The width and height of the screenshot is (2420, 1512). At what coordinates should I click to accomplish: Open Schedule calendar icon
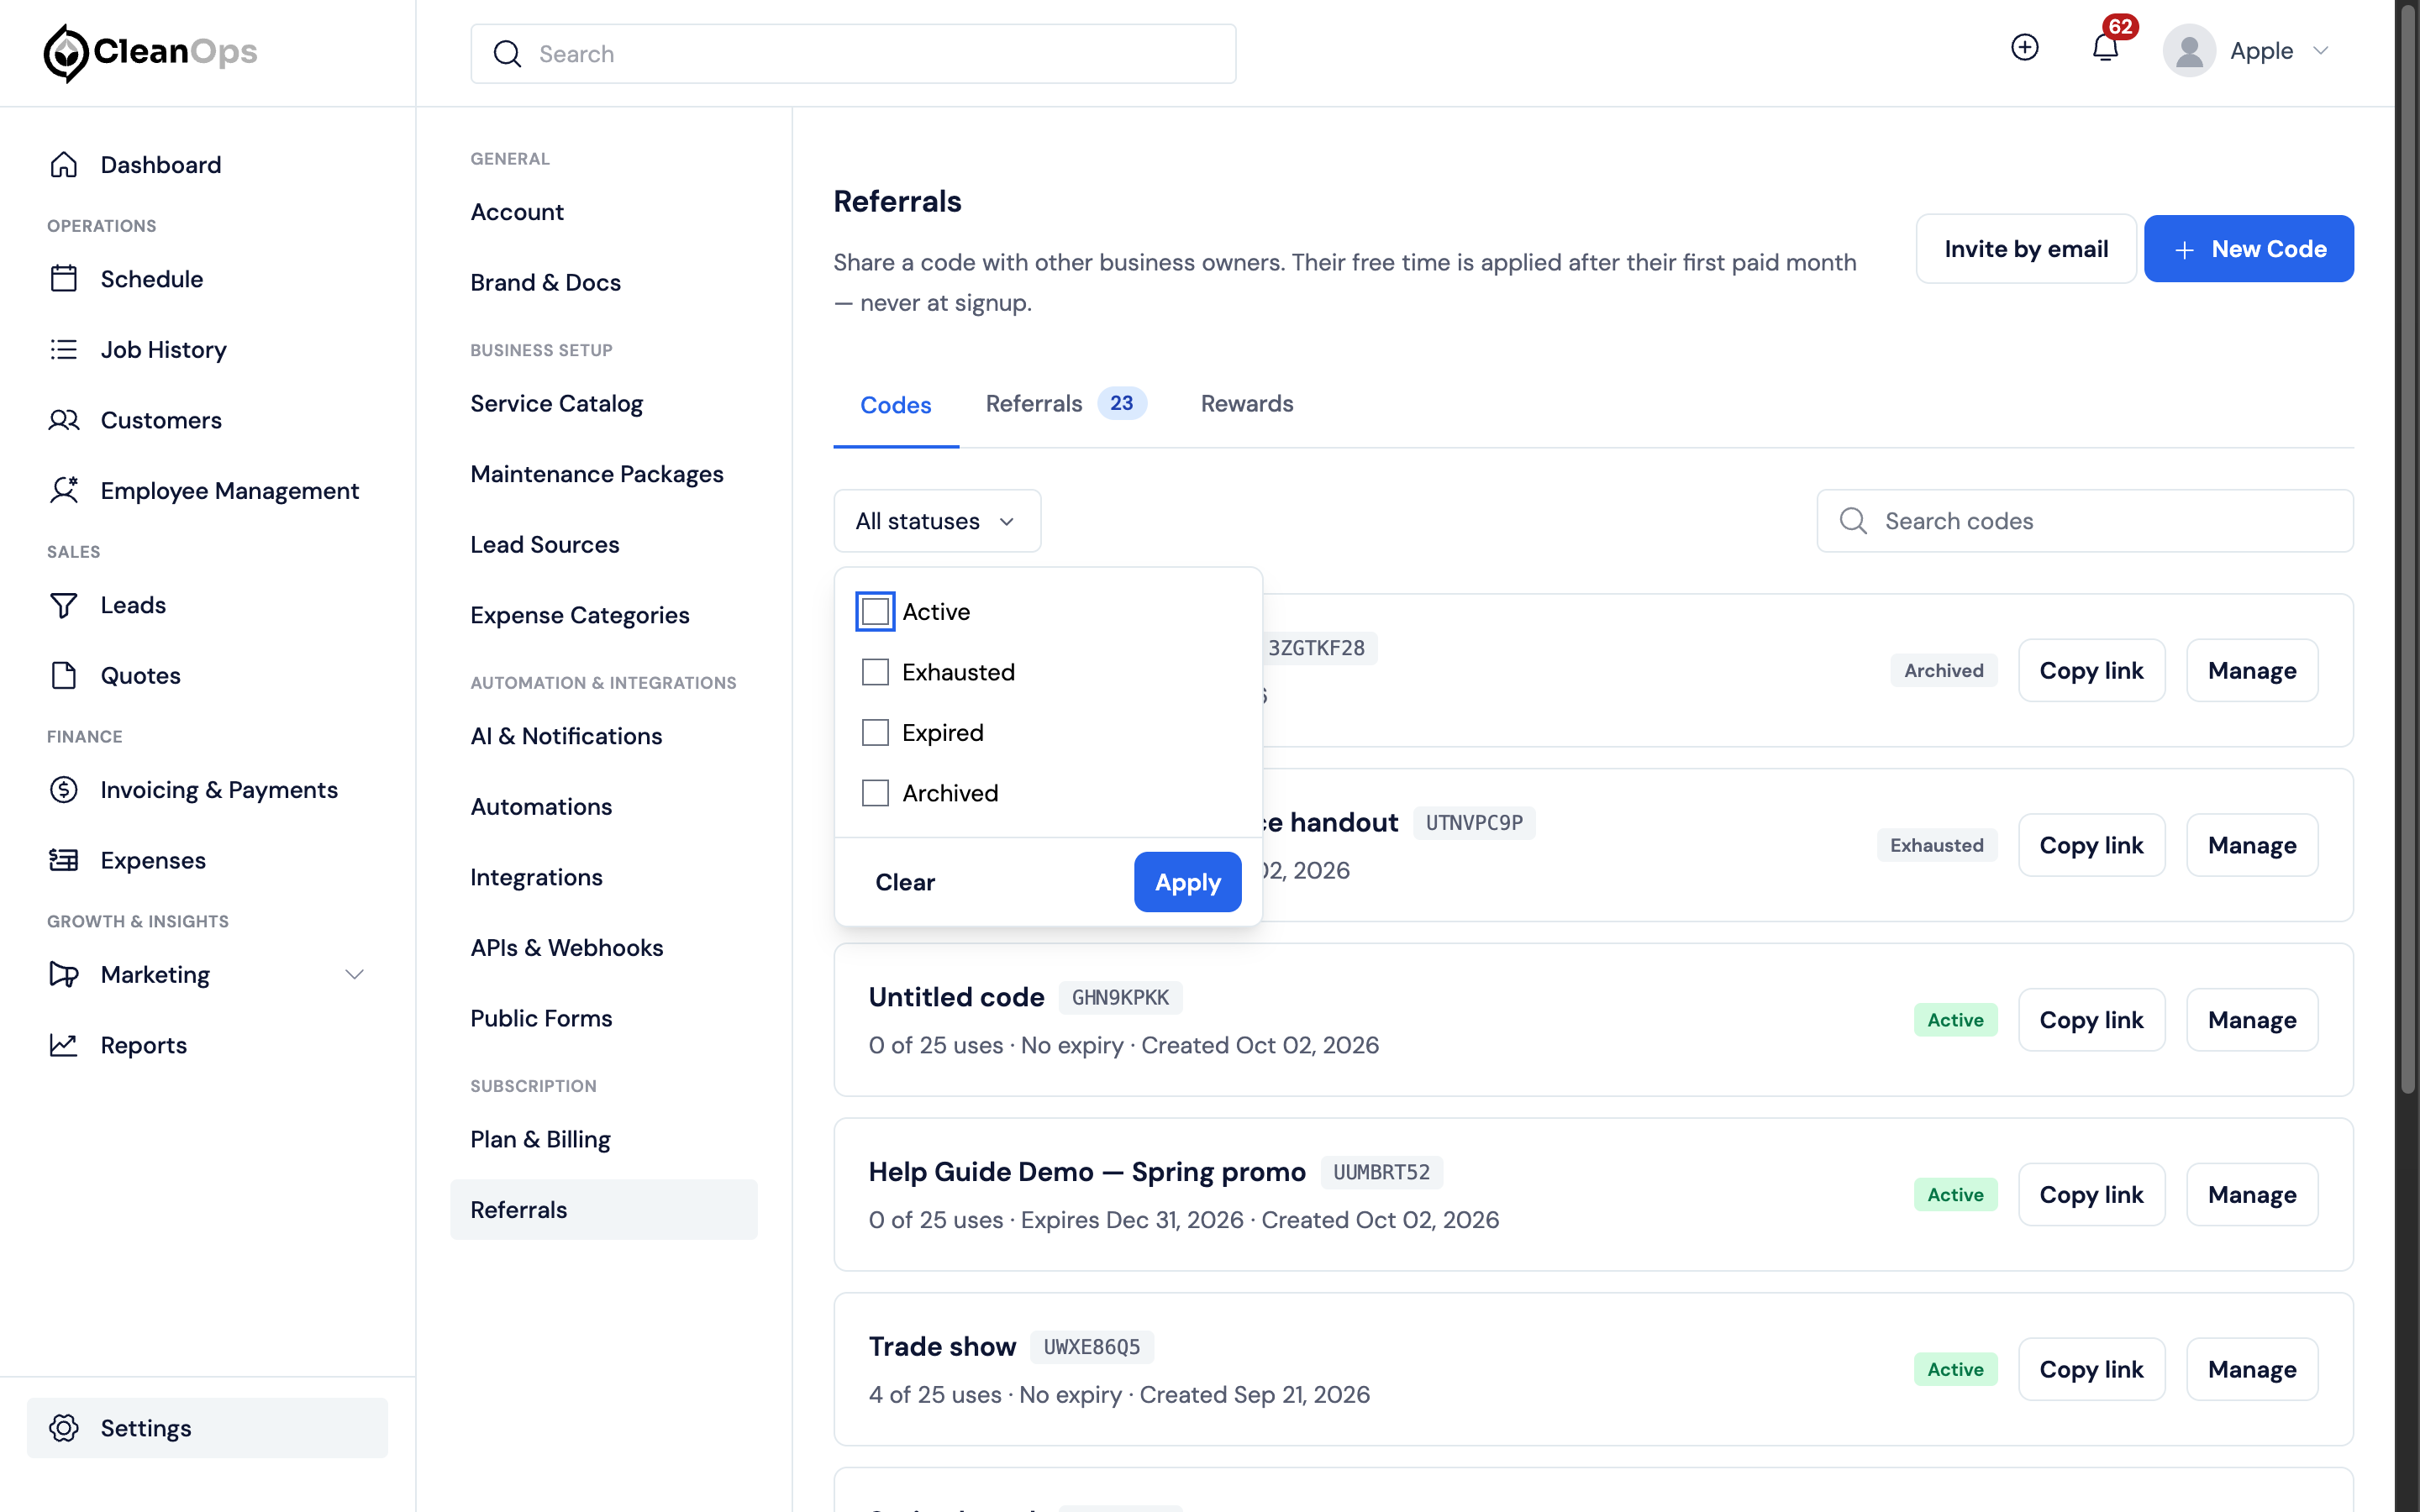[64, 278]
